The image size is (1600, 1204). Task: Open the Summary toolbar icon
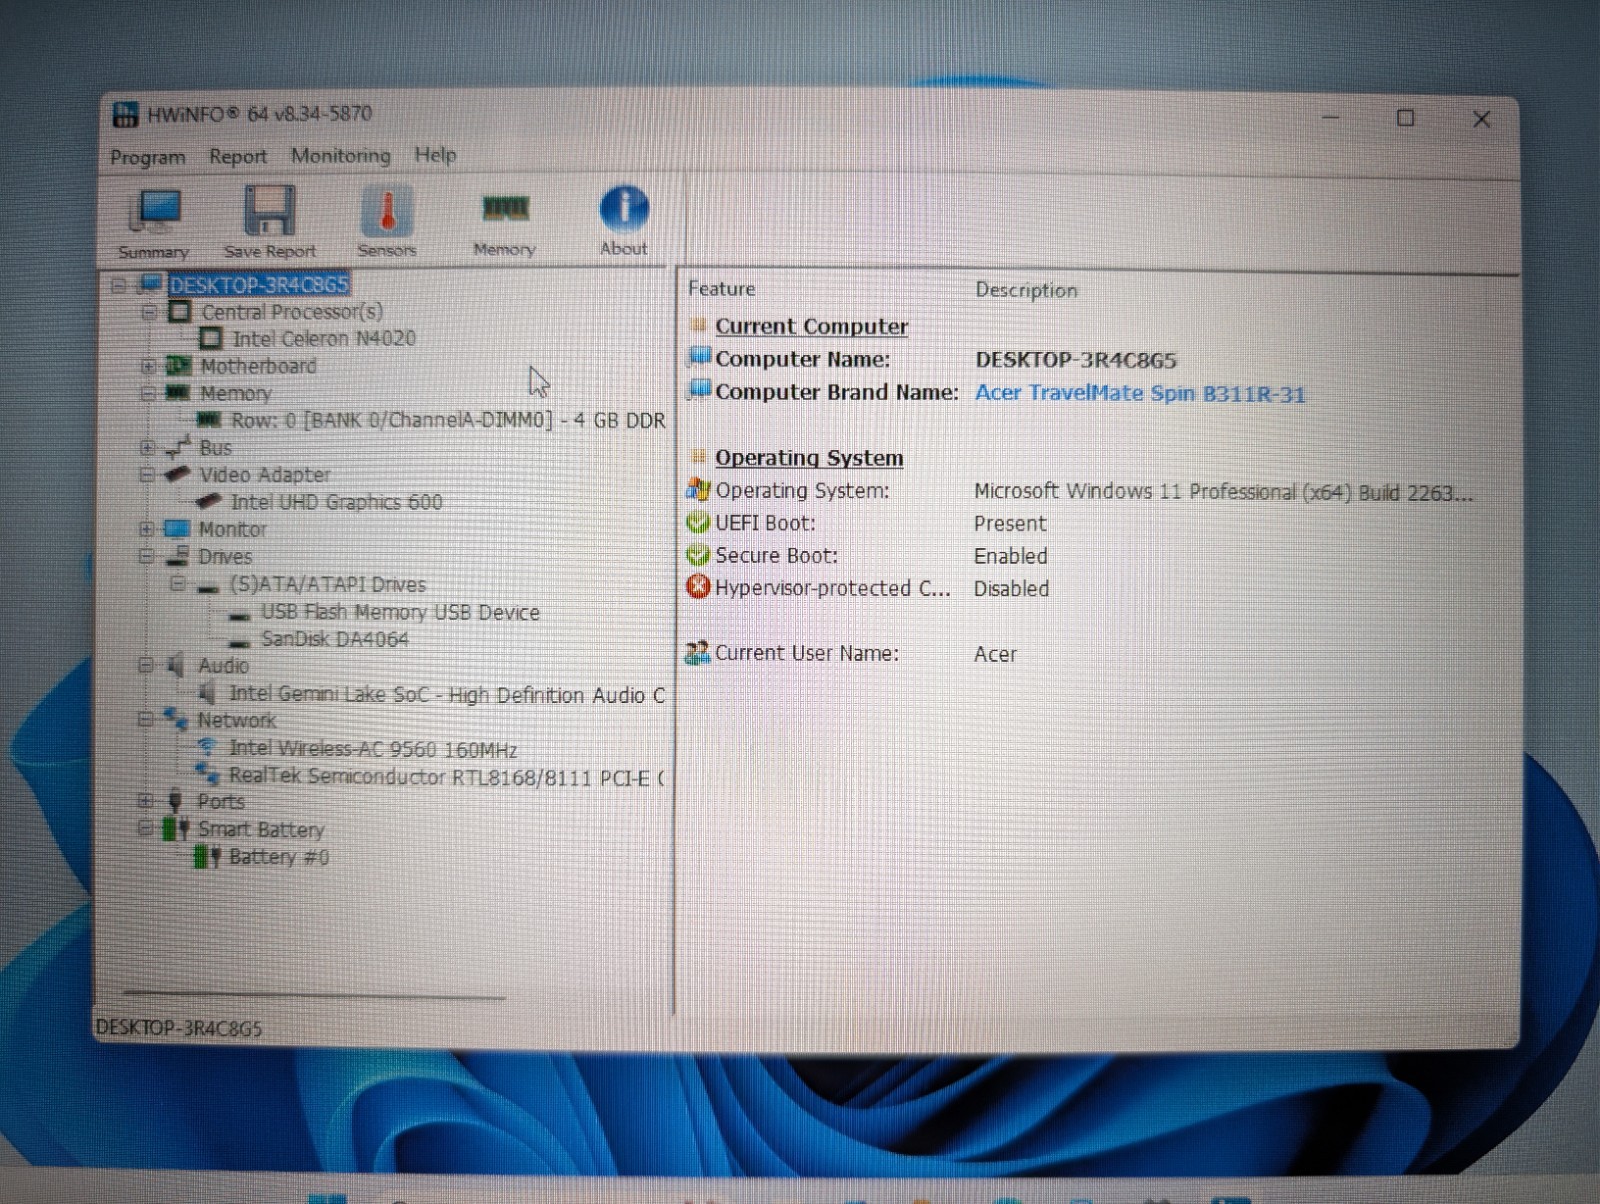[x=155, y=223]
